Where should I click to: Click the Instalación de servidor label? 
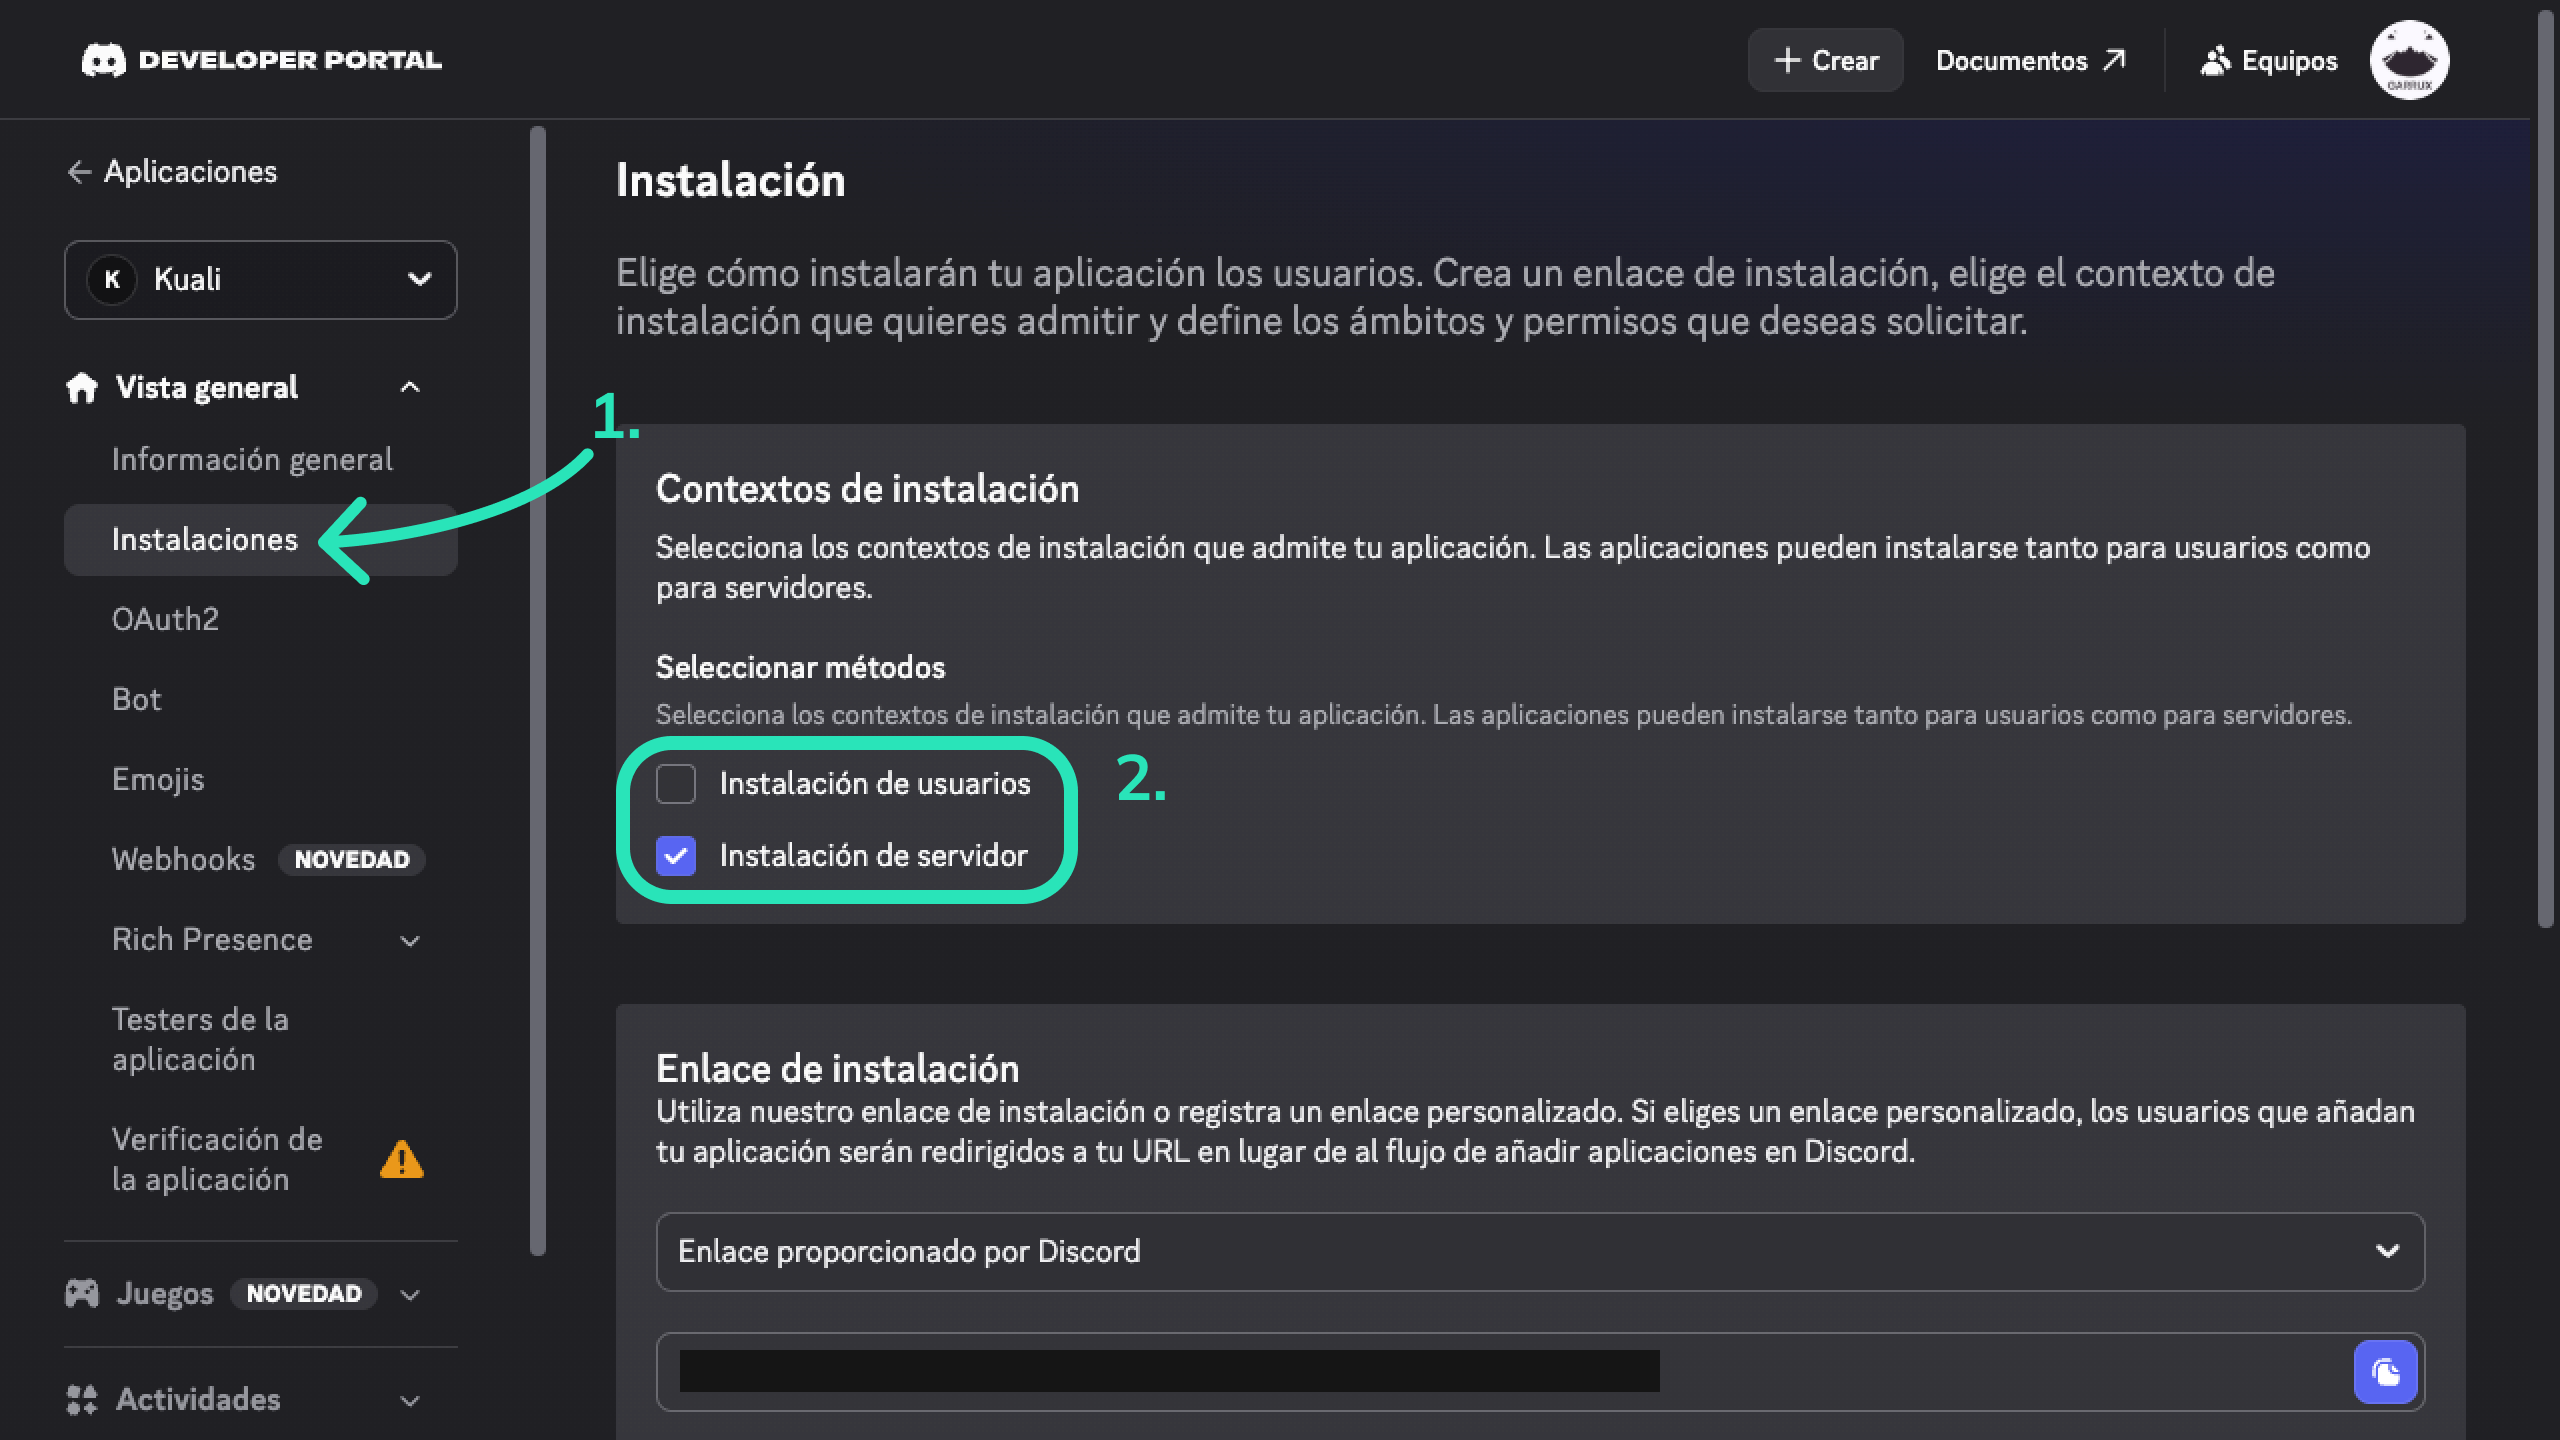tap(873, 856)
